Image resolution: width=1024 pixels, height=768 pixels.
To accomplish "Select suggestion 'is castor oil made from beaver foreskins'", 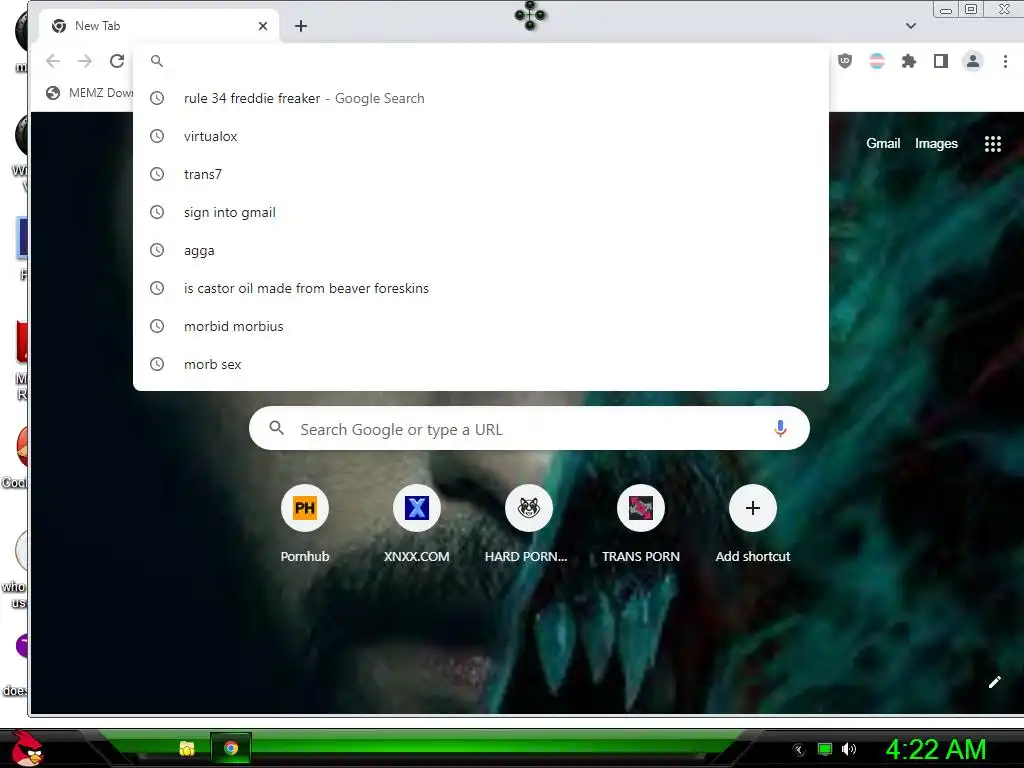I will click(x=481, y=288).
